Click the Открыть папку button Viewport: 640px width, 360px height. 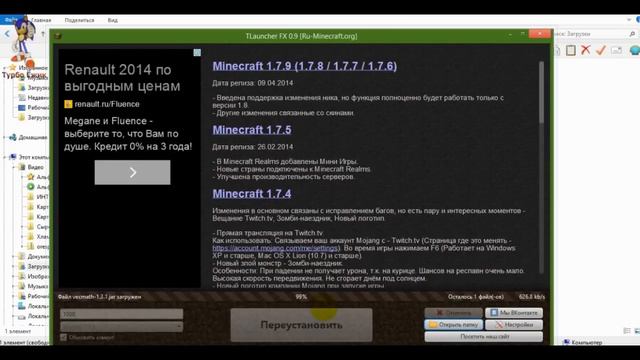(454, 325)
